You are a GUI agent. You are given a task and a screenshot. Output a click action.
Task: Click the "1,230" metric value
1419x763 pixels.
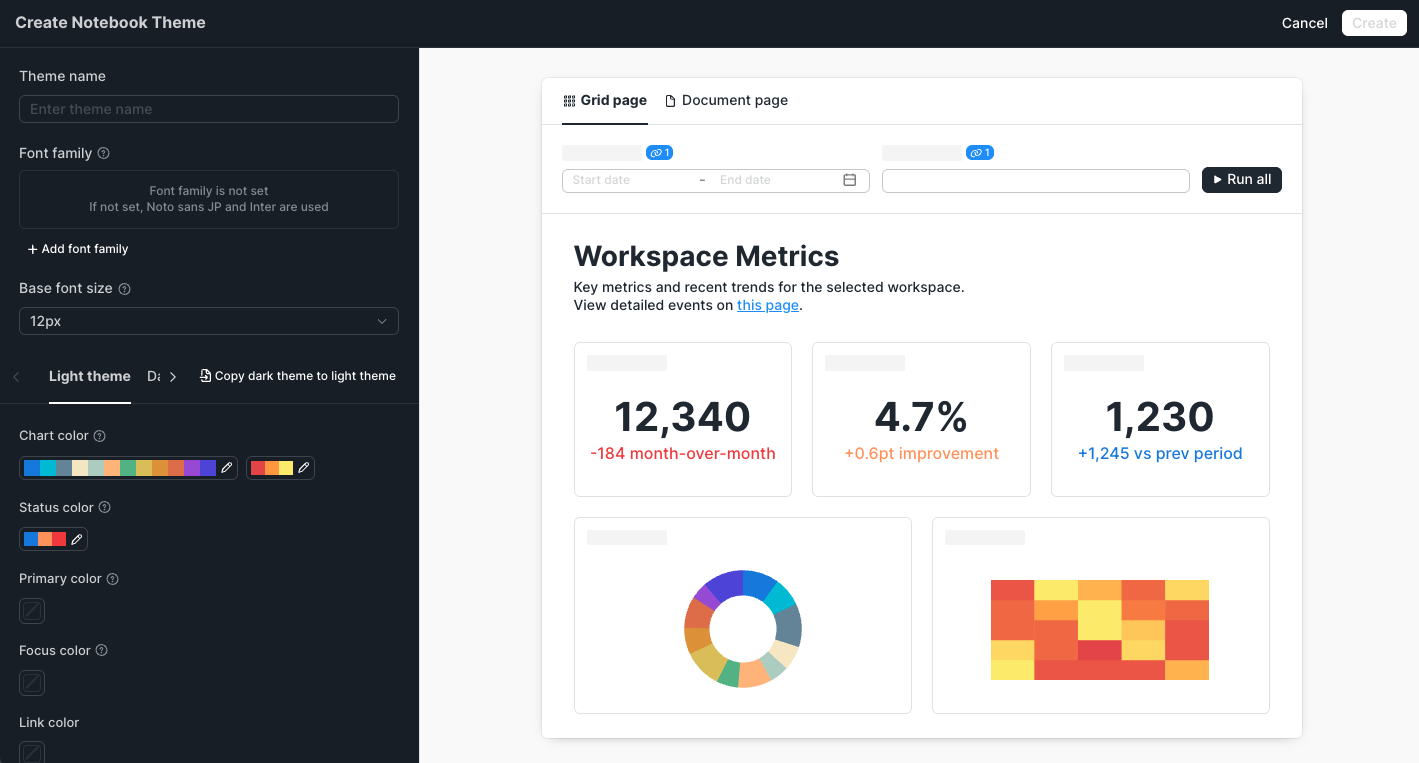click(x=1160, y=417)
